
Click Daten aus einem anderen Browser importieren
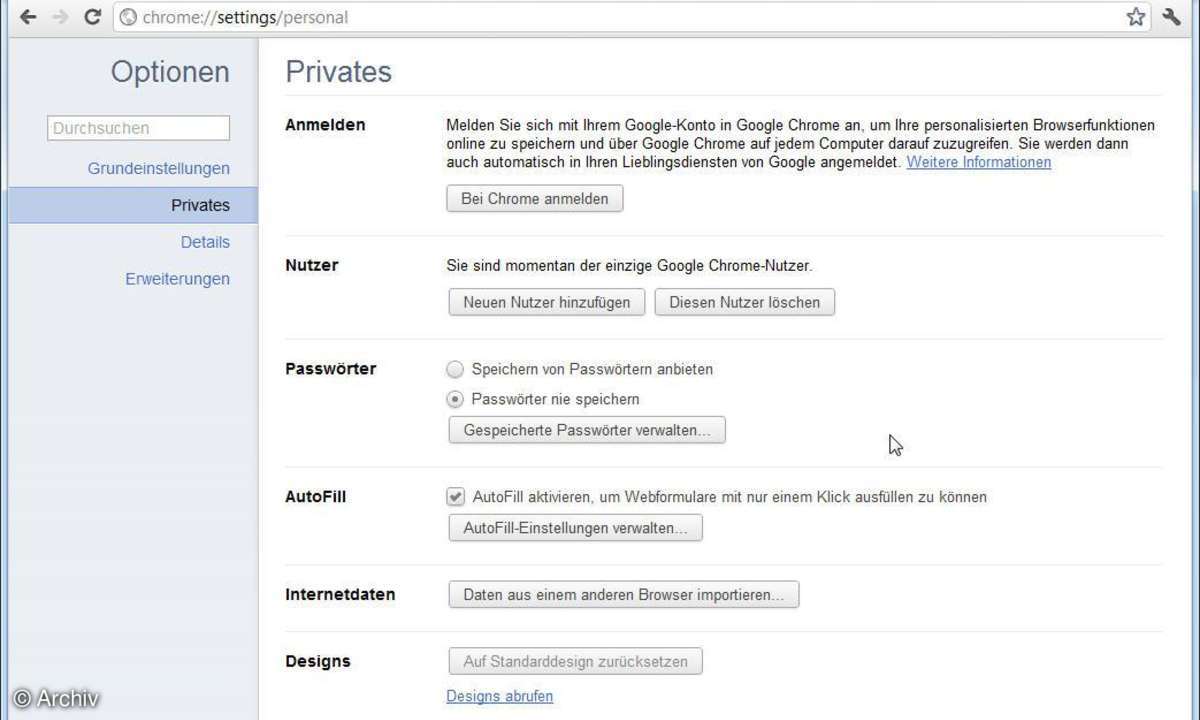[x=624, y=594]
